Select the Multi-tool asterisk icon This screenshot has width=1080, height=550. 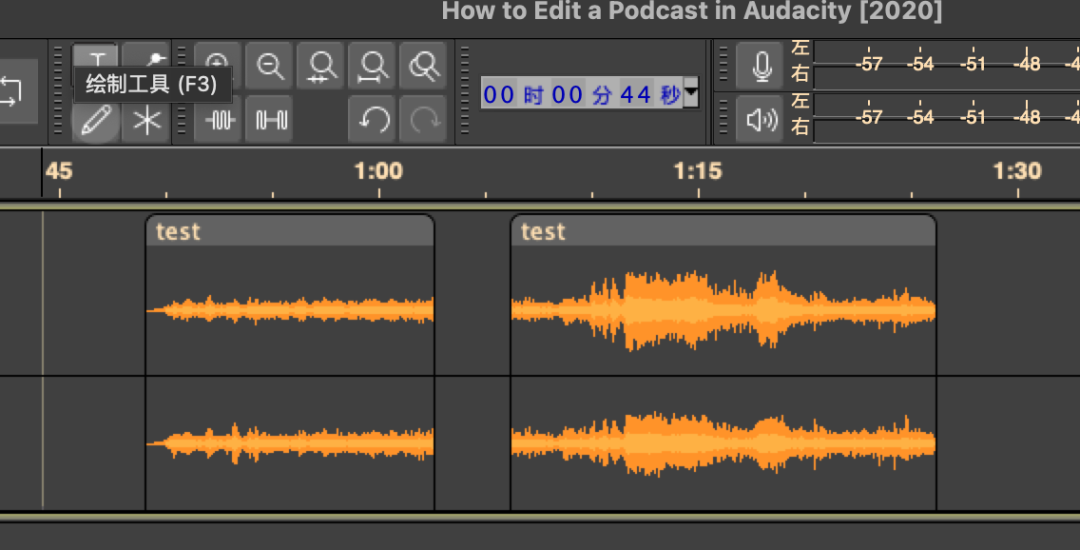[x=147, y=122]
